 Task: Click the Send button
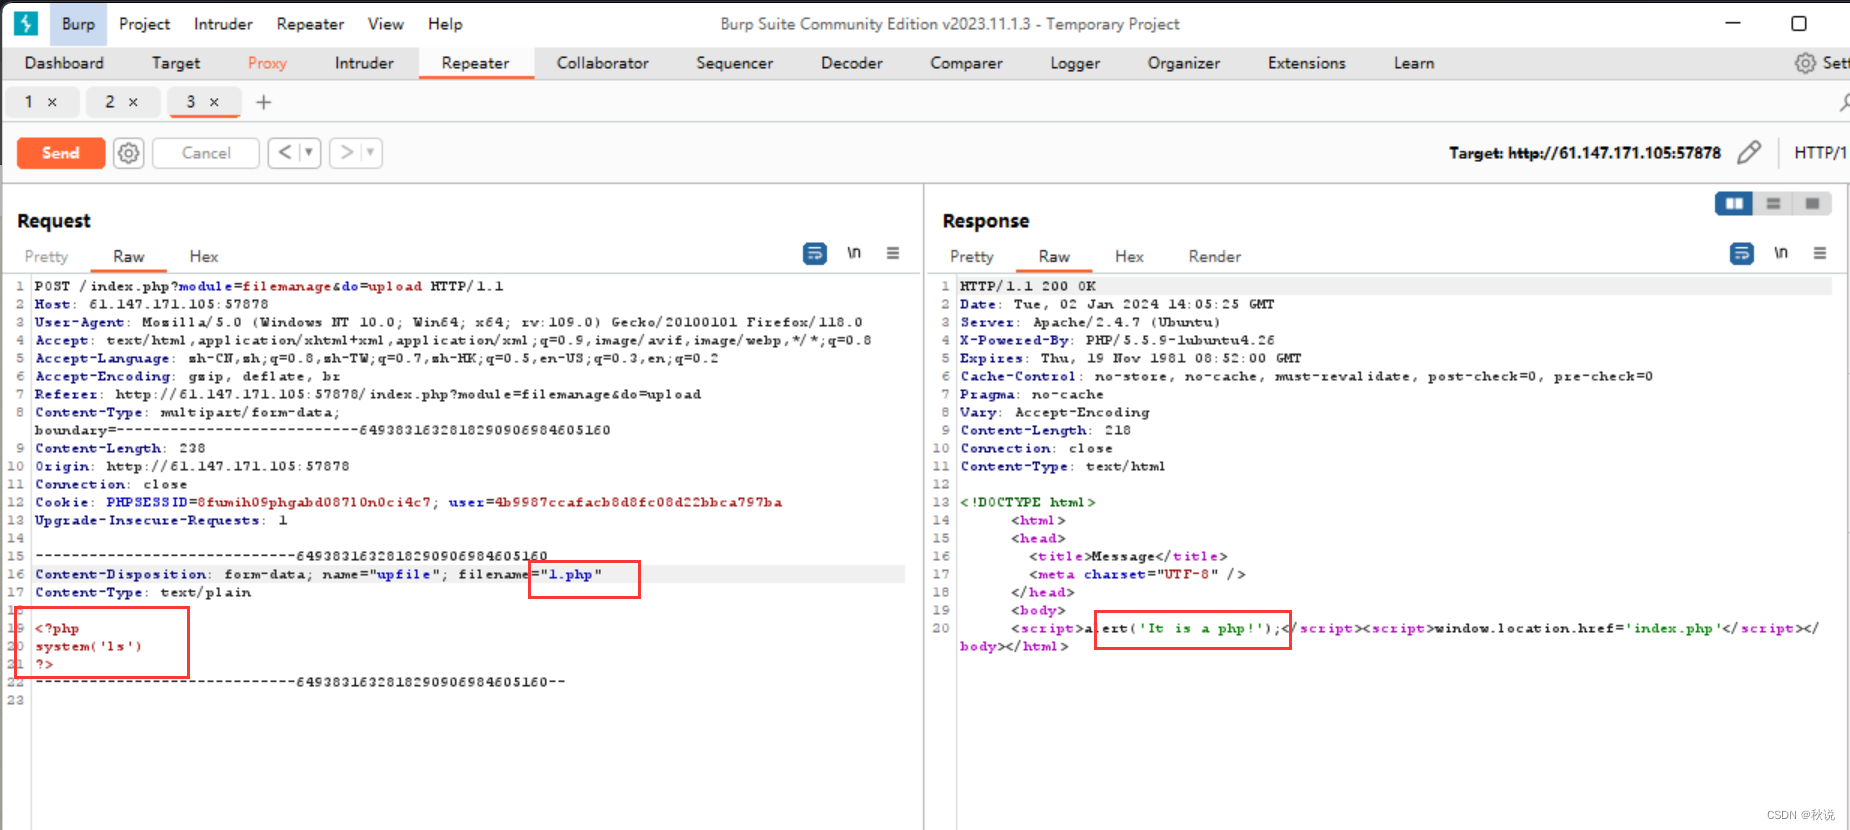pos(61,153)
